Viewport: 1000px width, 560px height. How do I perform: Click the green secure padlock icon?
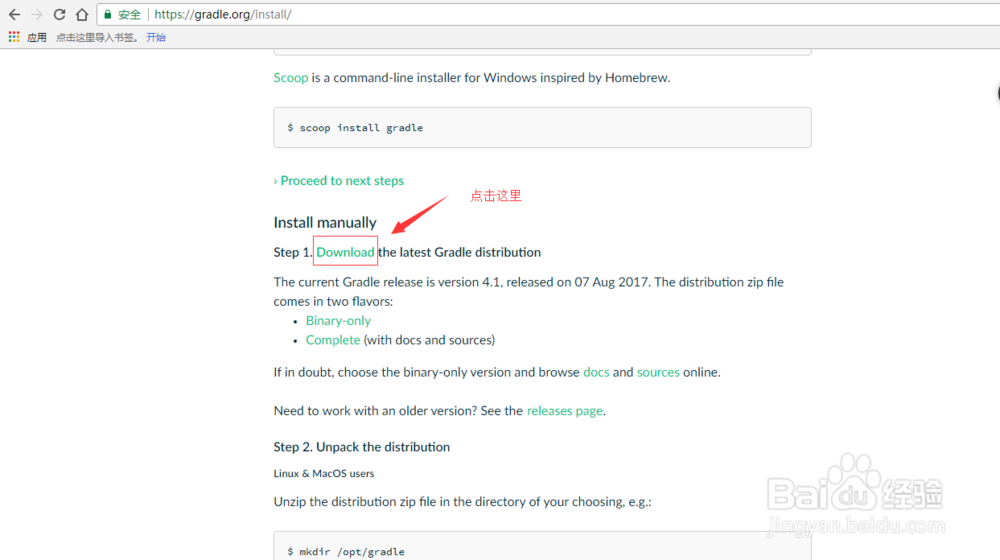tap(108, 14)
